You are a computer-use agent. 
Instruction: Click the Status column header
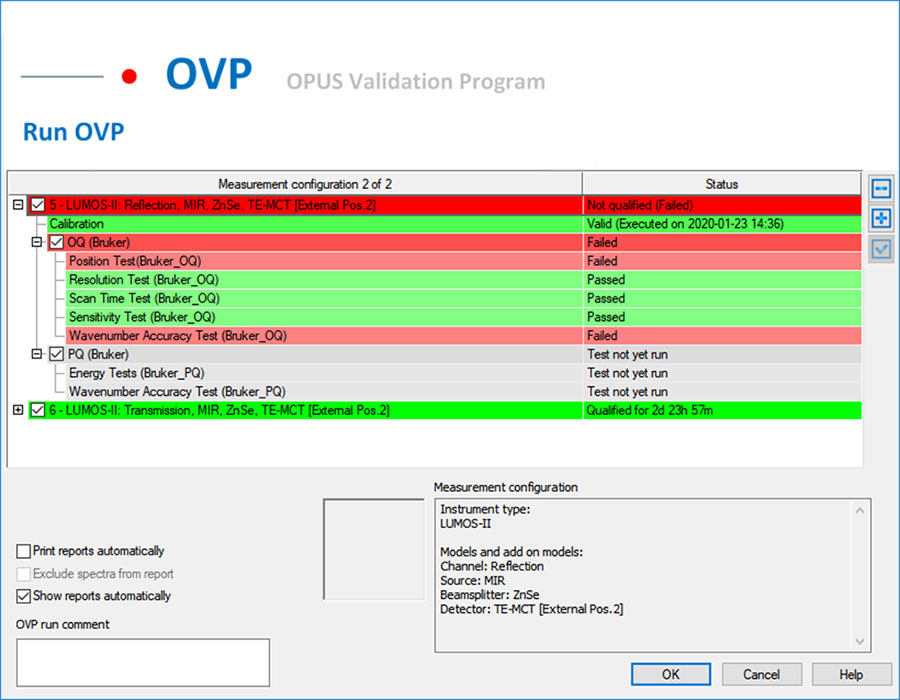pyautogui.click(x=721, y=184)
